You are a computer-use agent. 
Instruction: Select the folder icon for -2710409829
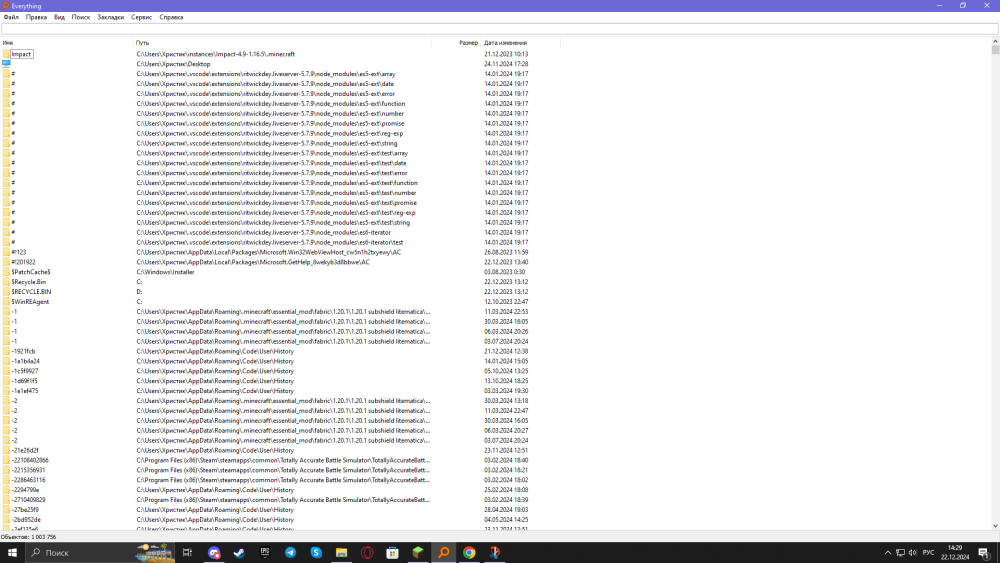tap(6, 500)
